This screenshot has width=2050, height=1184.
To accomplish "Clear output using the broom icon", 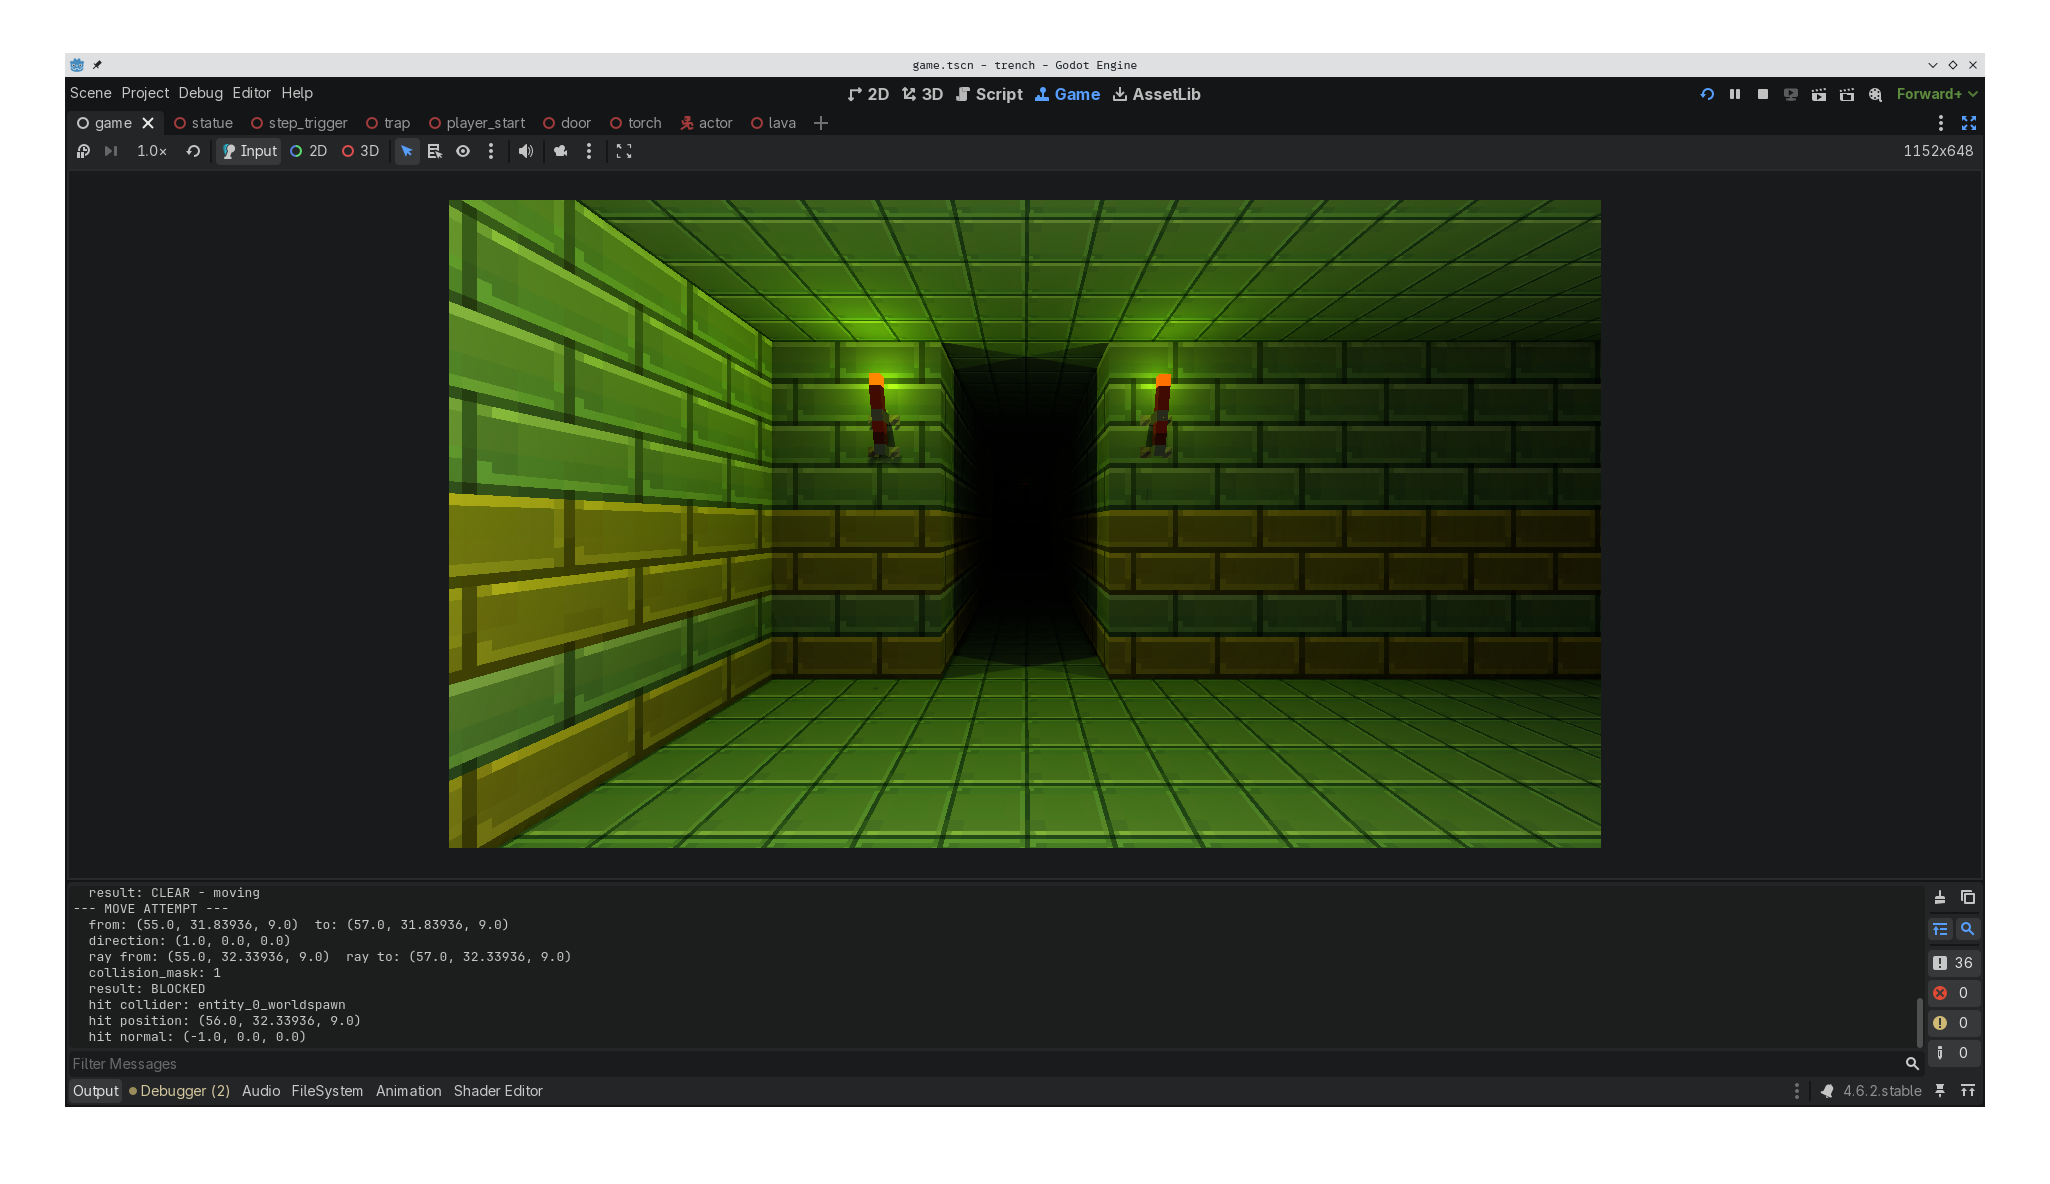I will tap(1940, 897).
